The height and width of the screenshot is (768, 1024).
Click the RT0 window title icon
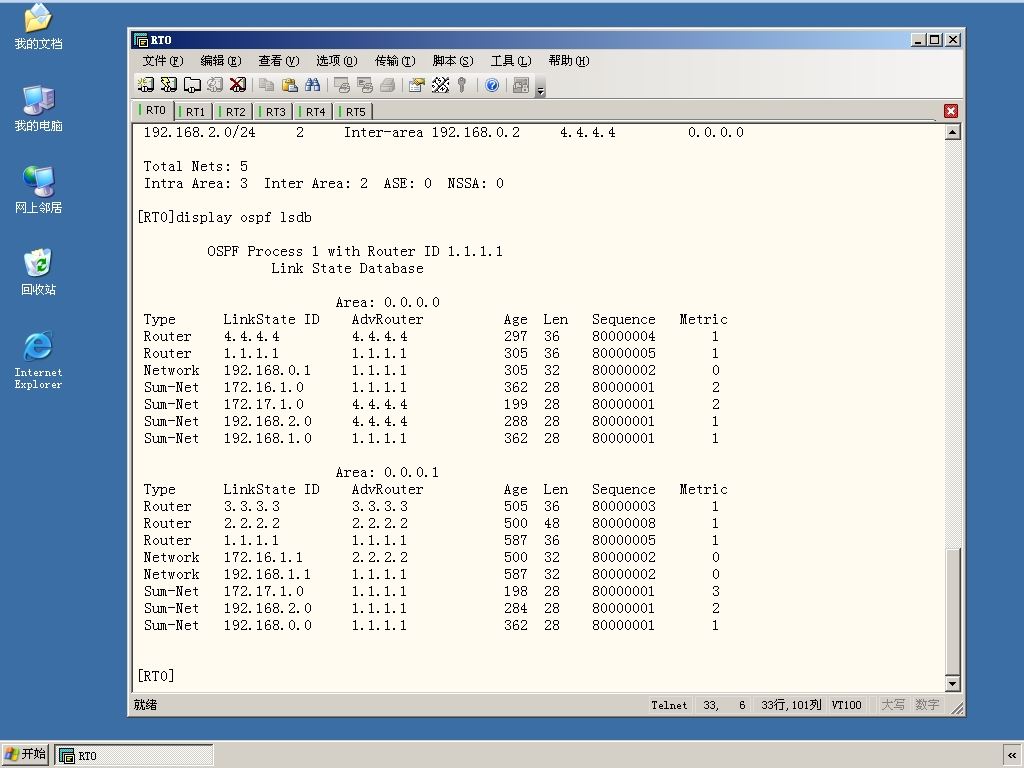(141, 40)
